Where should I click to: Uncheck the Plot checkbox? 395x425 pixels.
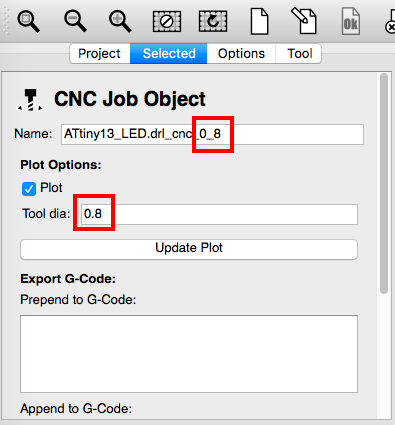click(x=29, y=189)
